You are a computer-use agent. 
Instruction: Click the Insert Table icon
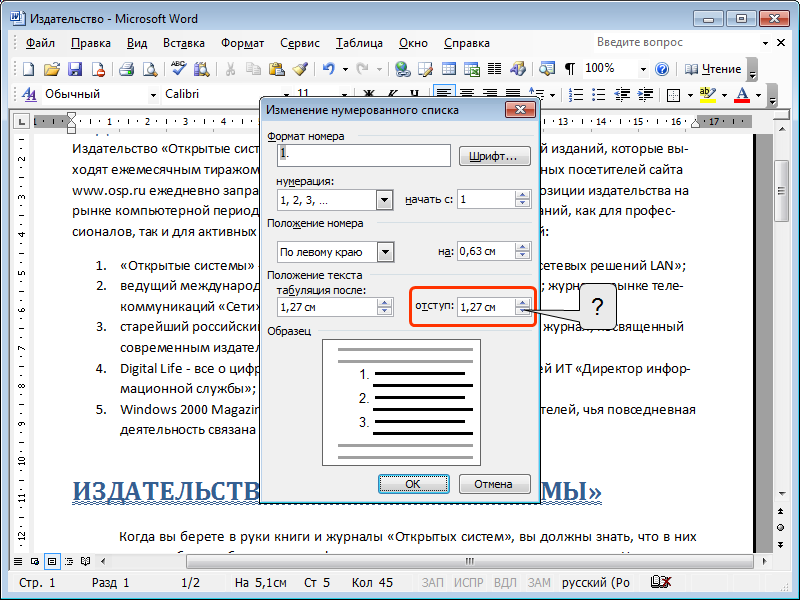(449, 69)
